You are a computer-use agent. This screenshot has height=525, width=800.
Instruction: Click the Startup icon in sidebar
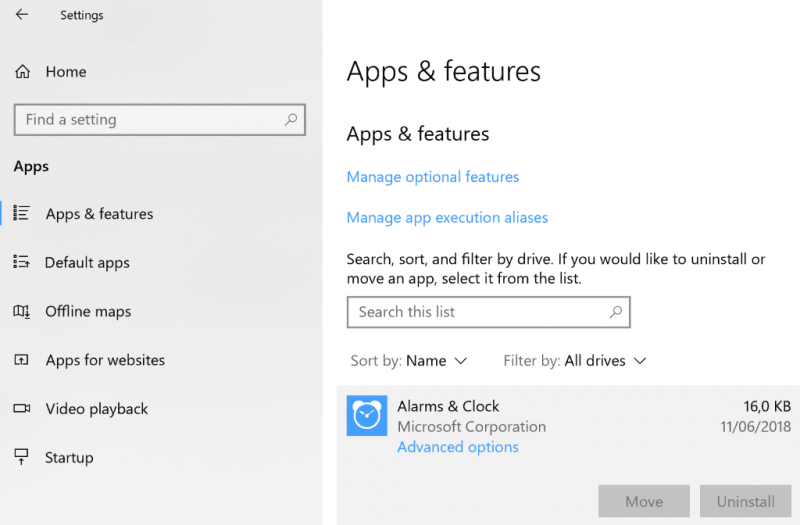(x=21, y=457)
